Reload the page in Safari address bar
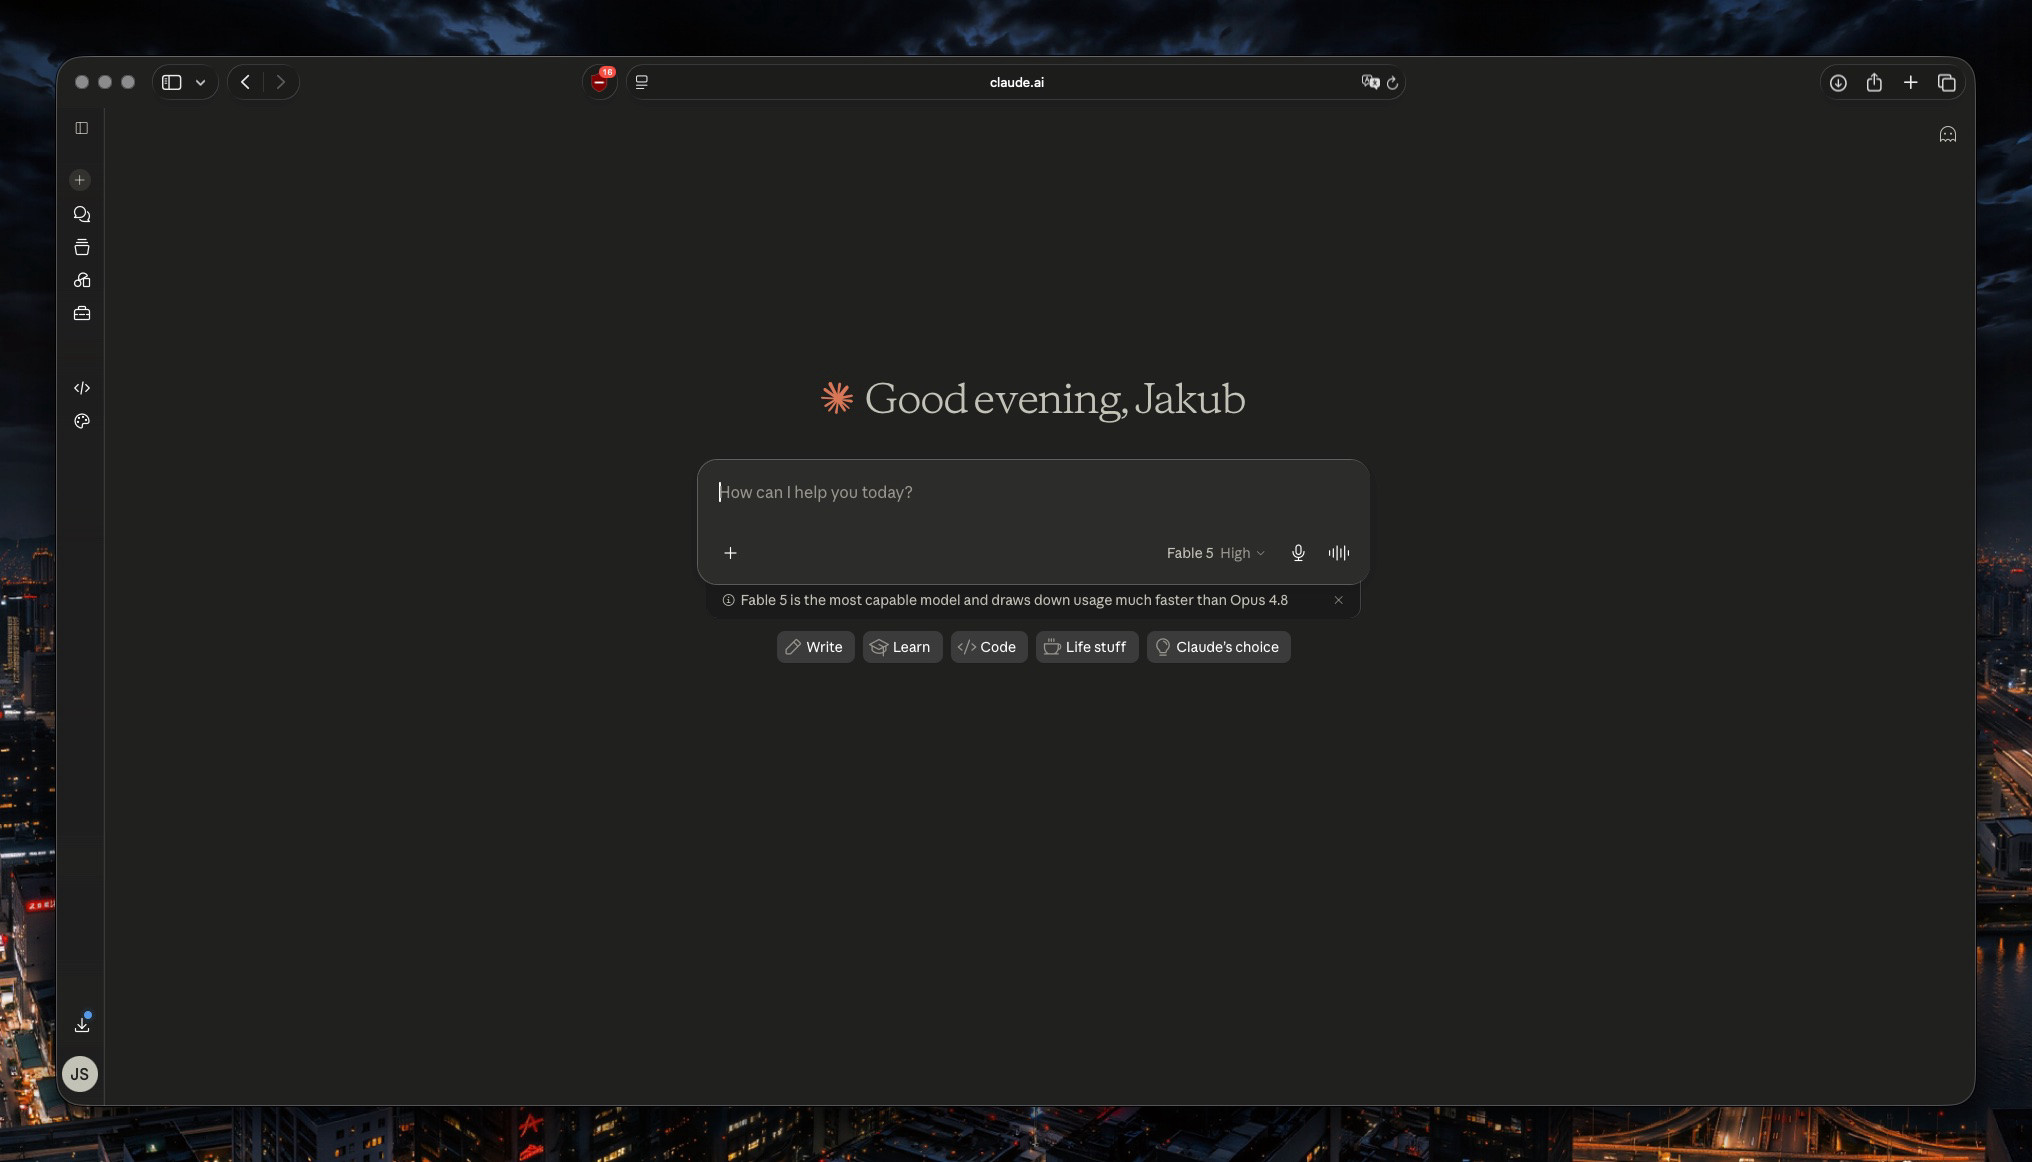 click(1392, 83)
